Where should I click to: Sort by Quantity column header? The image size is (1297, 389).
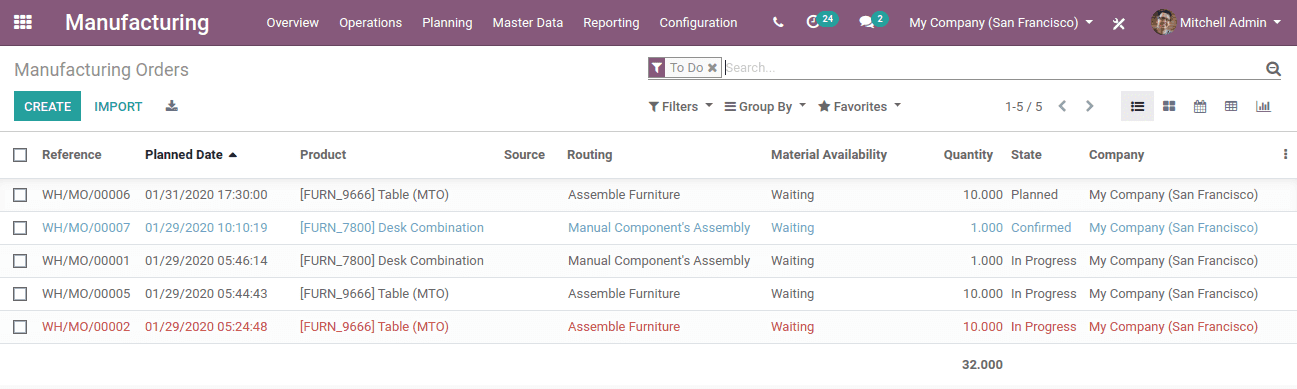968,154
